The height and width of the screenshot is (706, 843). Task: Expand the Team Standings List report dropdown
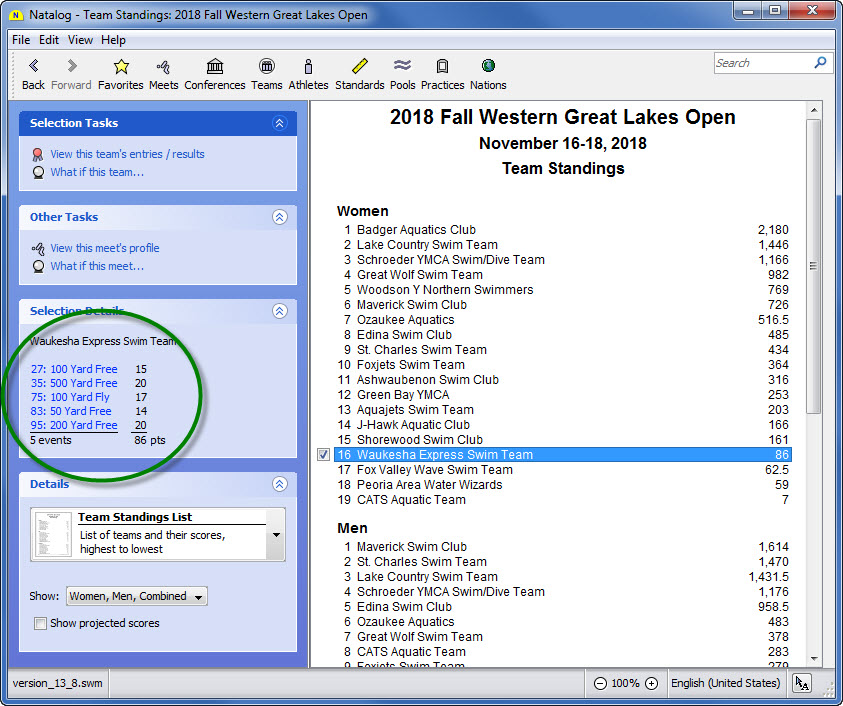click(275, 535)
